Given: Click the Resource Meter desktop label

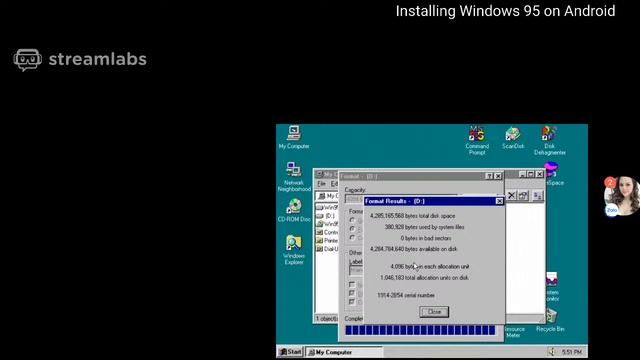Looking at the screenshot, I should pyautogui.click(x=514, y=332).
